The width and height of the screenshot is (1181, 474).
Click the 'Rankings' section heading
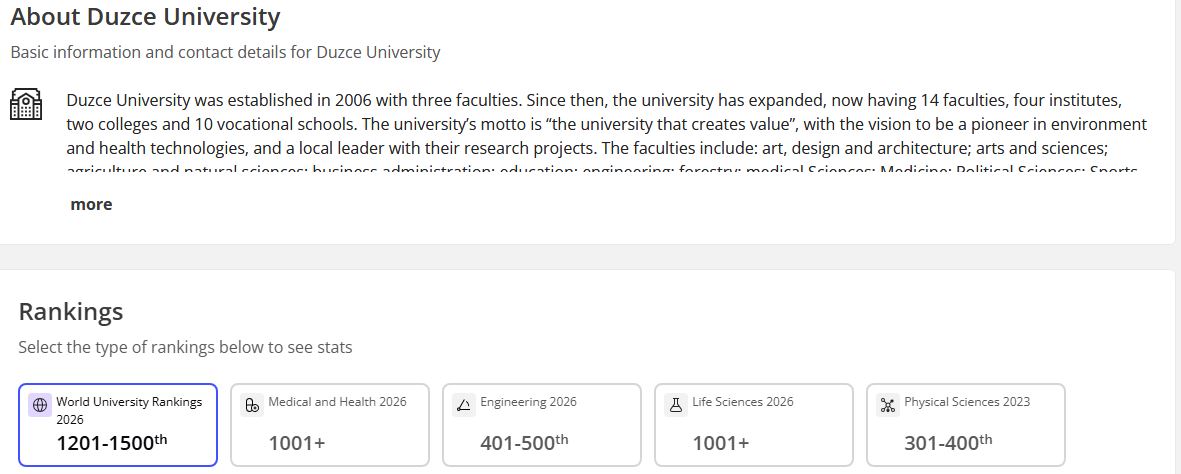pos(71,311)
